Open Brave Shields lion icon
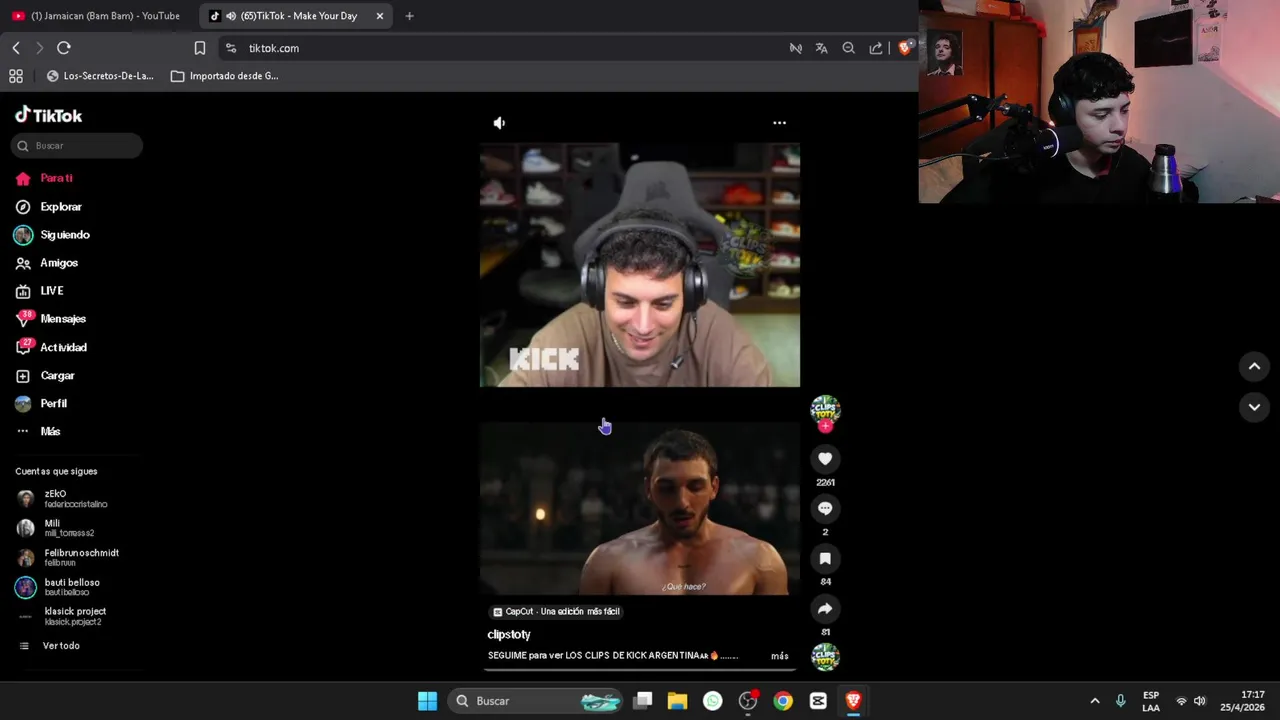Viewport: 1280px width, 720px height. (904, 48)
